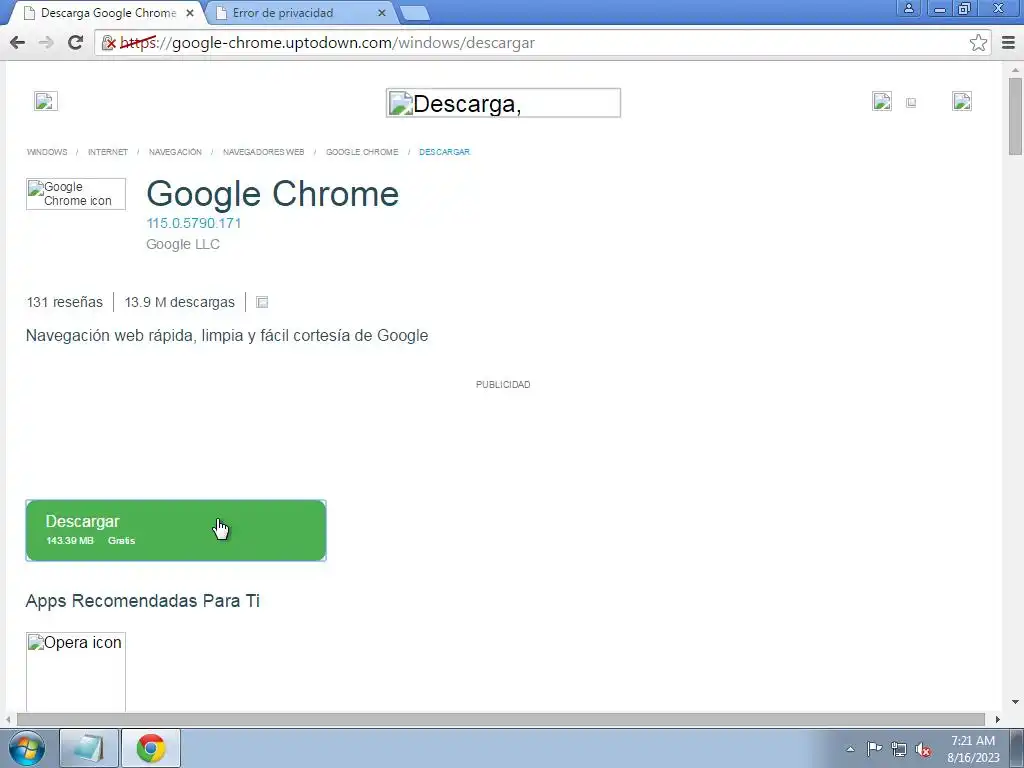Image resolution: width=1024 pixels, height=768 pixels.
Task: Open the 131 reseñas reviews link
Action: tap(65, 302)
